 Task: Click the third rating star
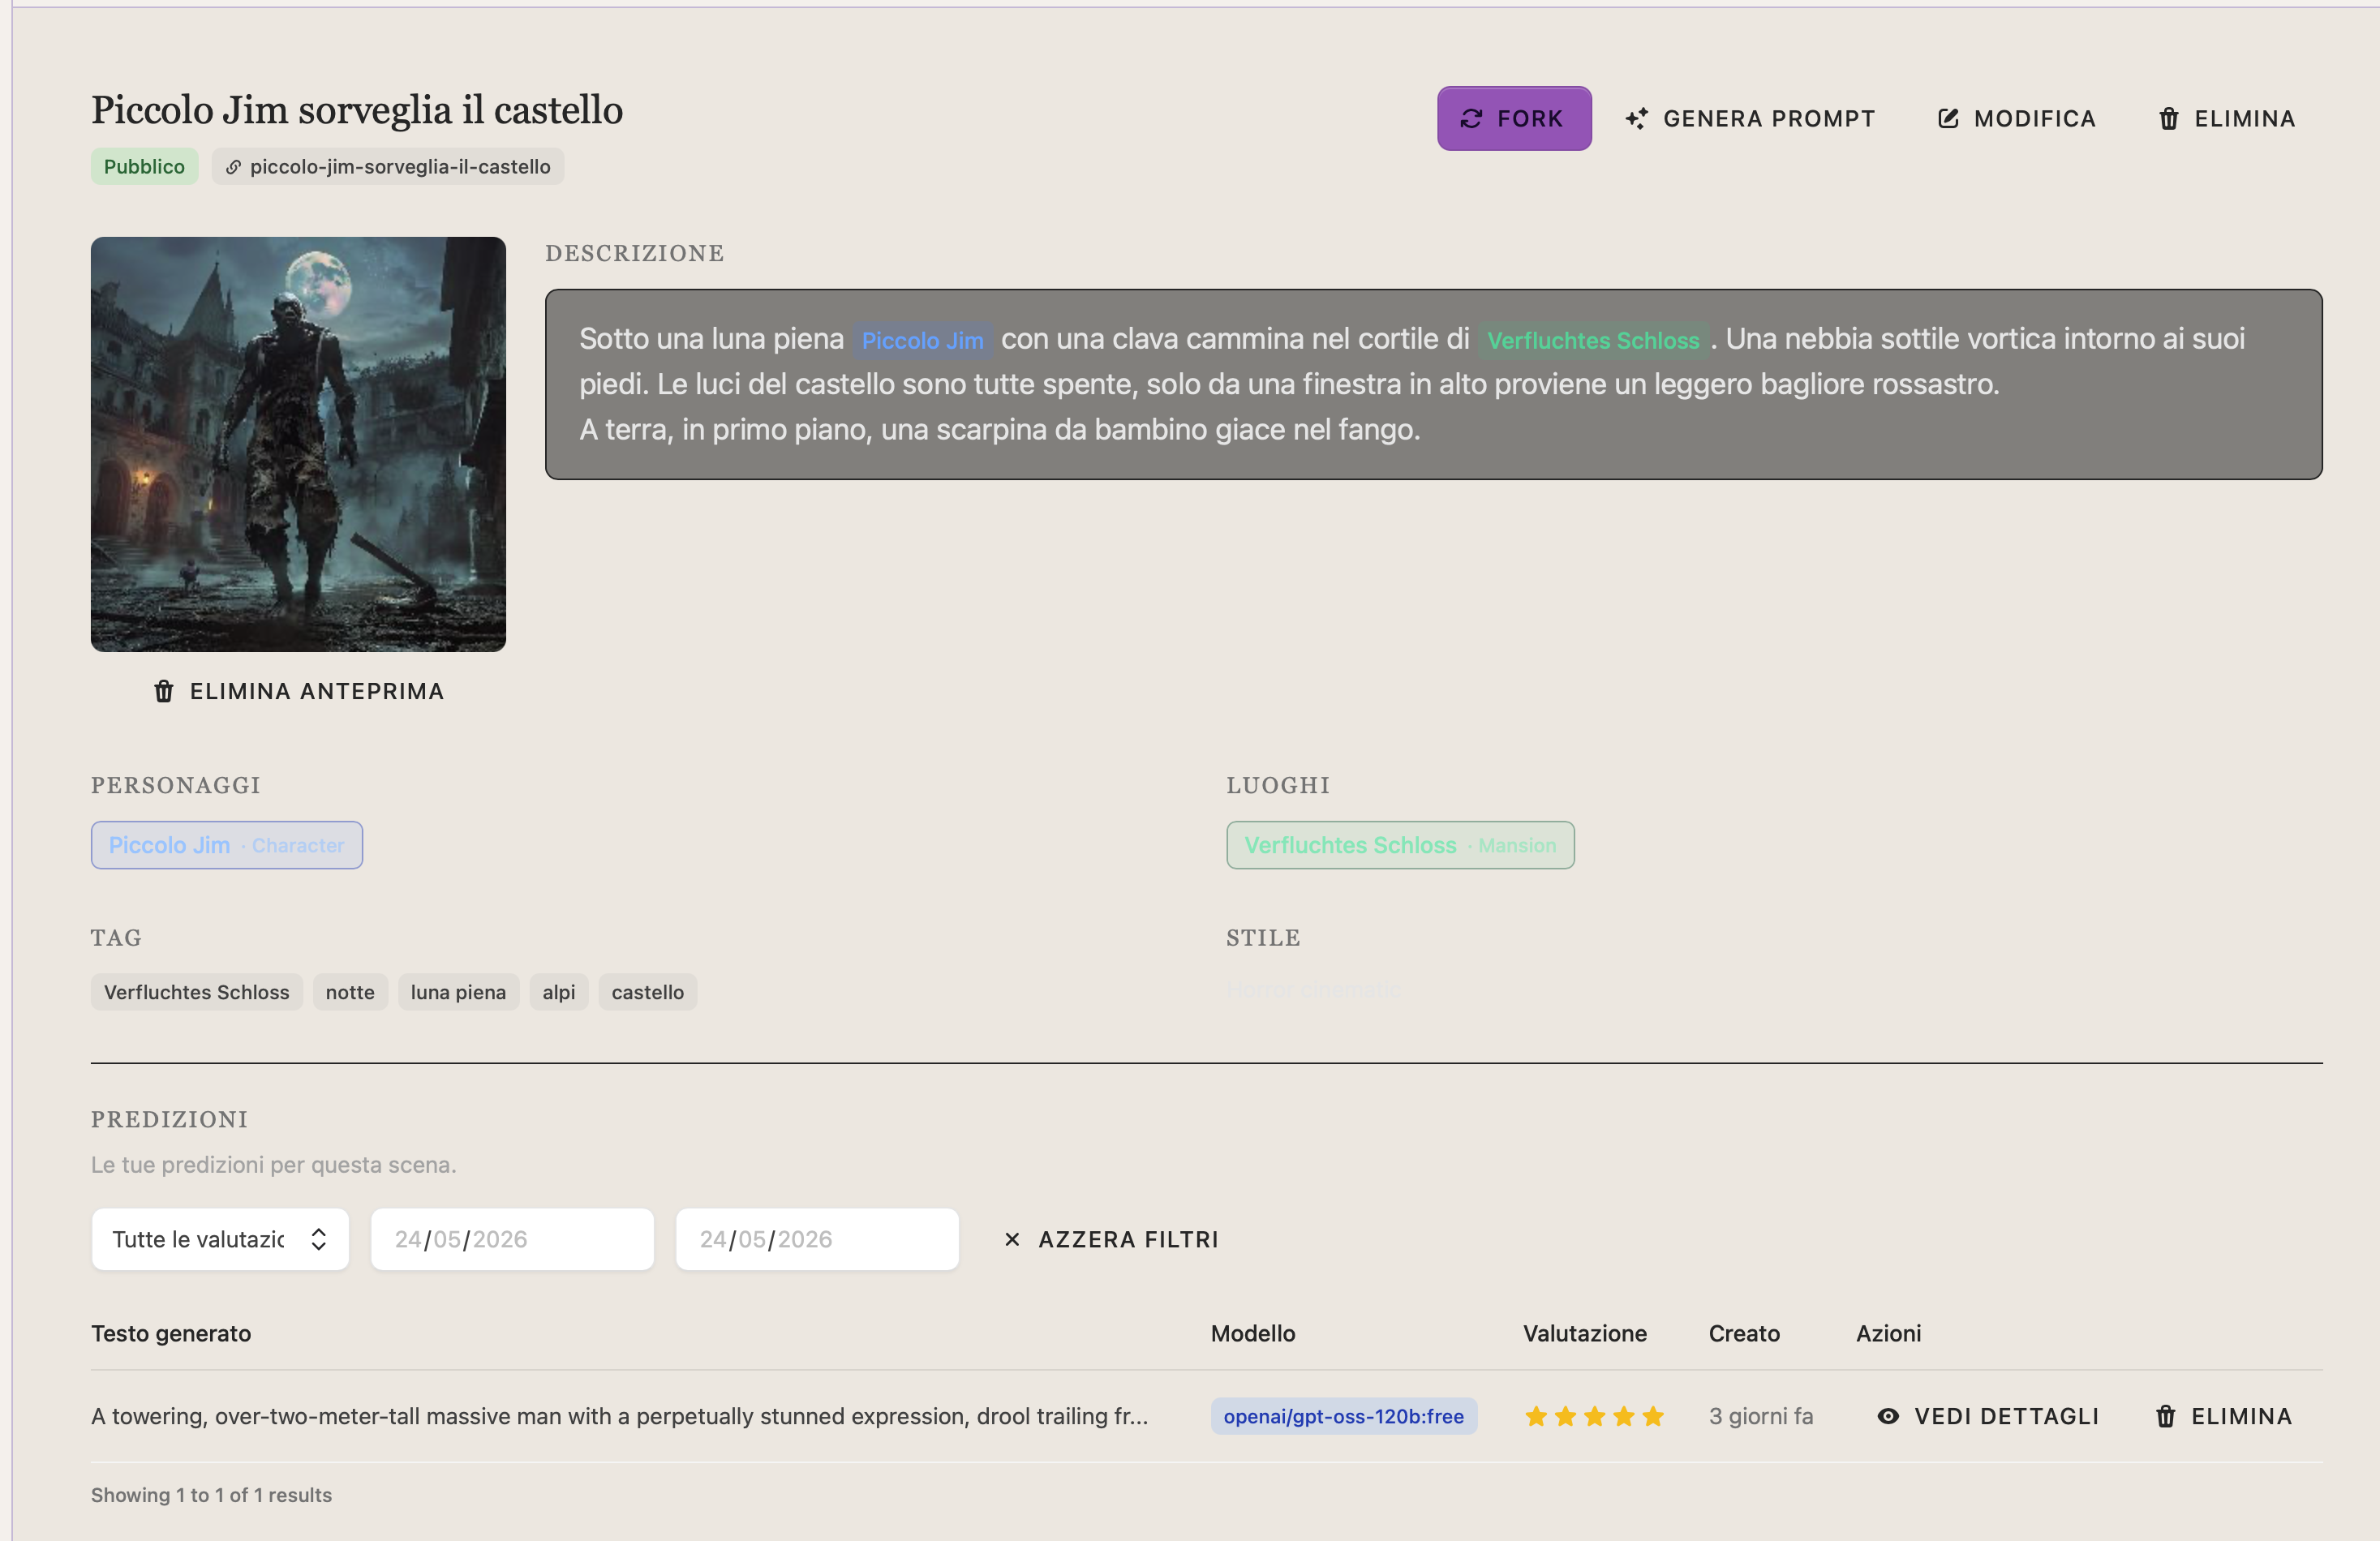[1594, 1416]
